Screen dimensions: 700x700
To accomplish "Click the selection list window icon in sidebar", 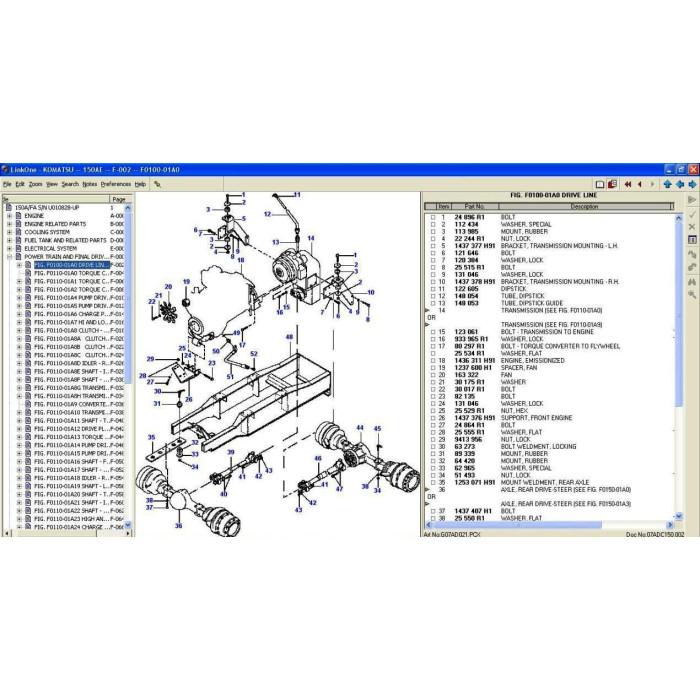I will pyautogui.click(x=692, y=240).
